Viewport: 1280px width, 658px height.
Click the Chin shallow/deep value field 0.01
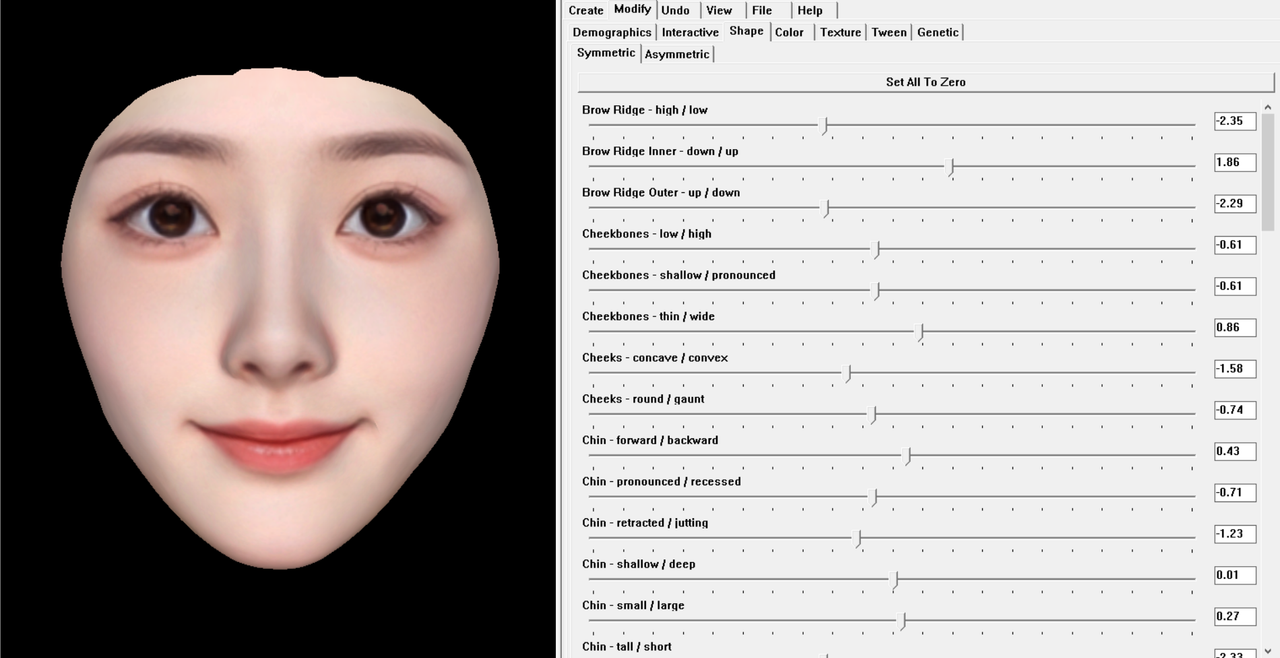[1235, 575]
